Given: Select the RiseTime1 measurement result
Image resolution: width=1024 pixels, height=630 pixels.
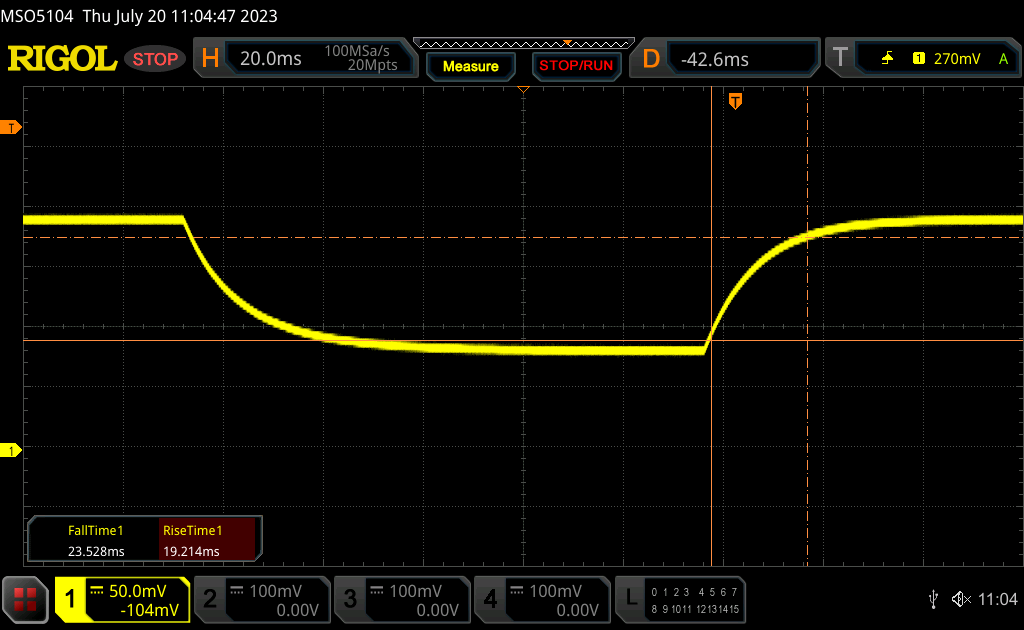Looking at the screenshot, I should point(208,541).
